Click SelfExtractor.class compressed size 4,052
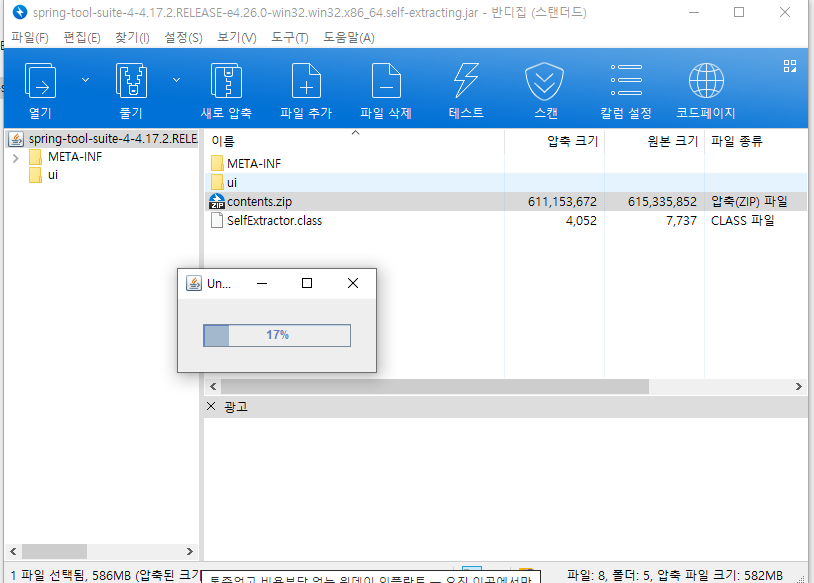The height and width of the screenshot is (583, 814). pos(581,221)
